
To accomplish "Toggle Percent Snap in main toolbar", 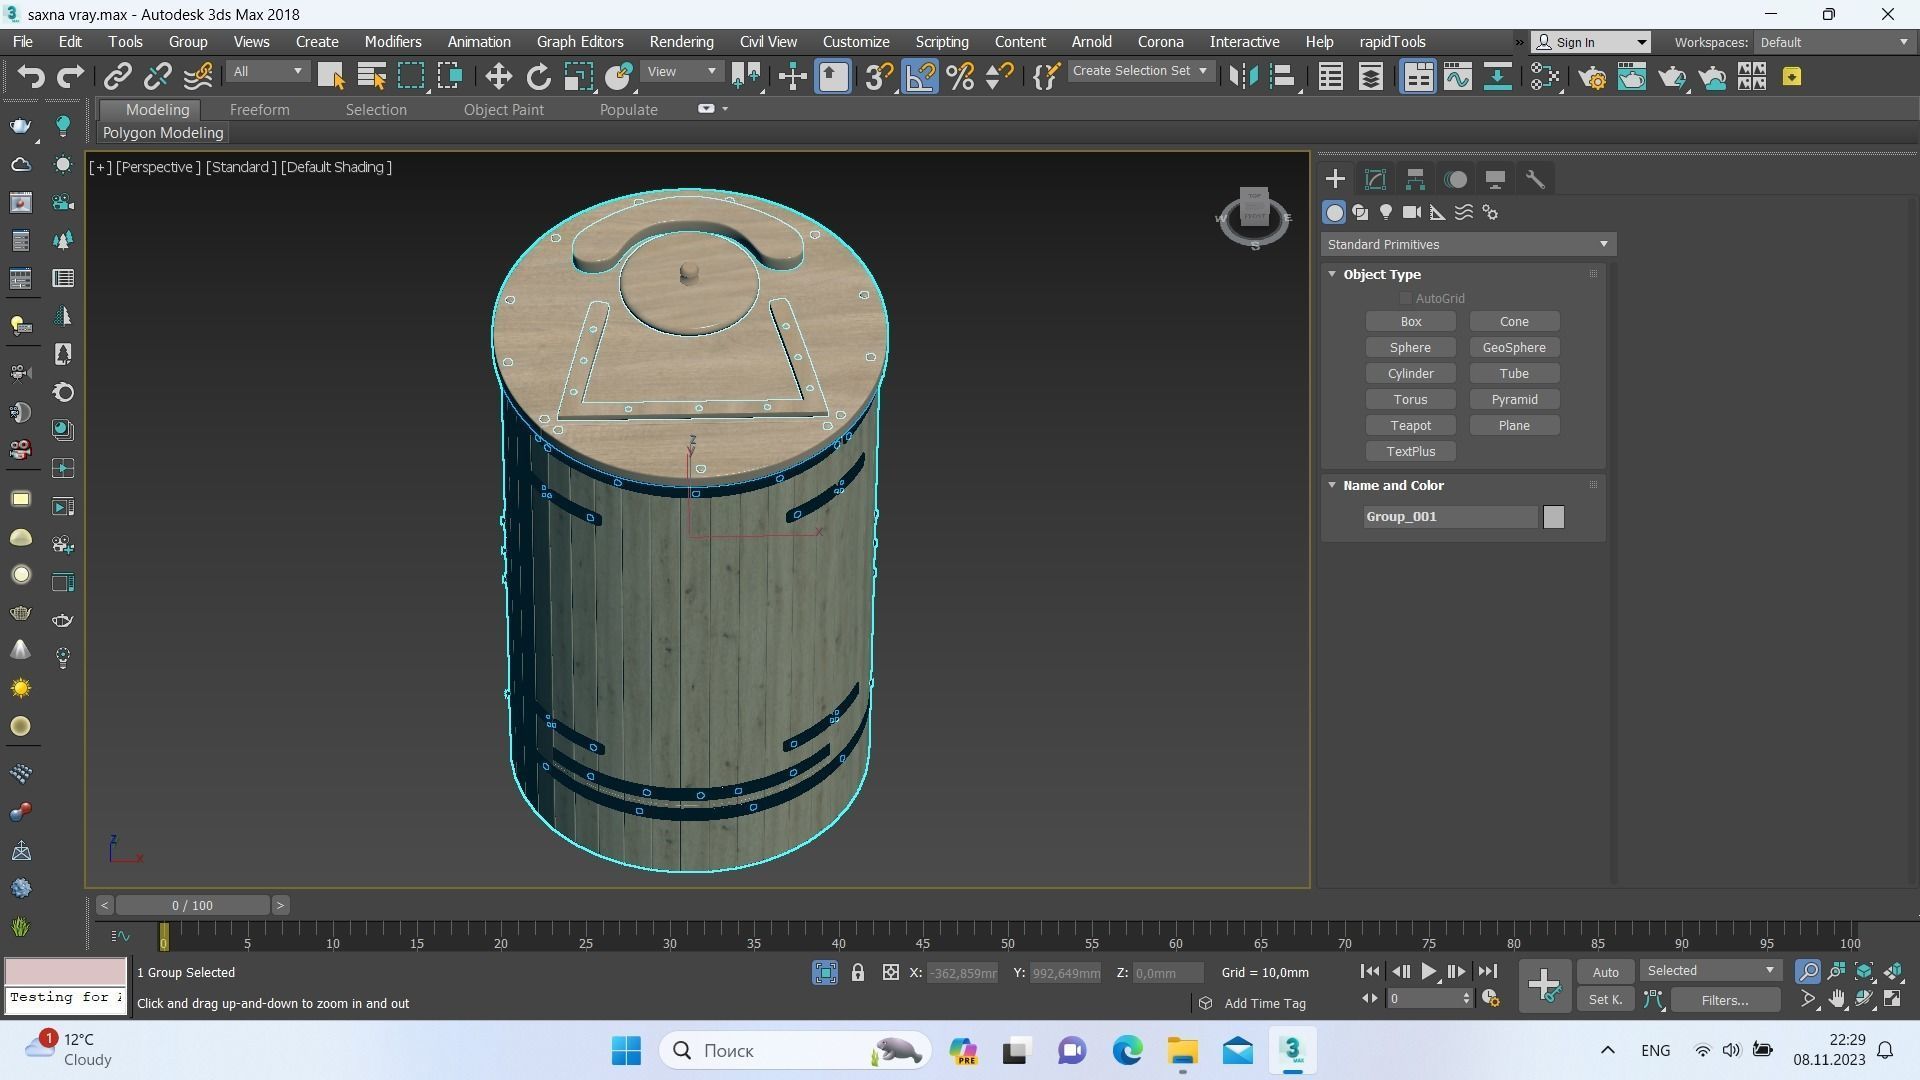I will click(960, 76).
